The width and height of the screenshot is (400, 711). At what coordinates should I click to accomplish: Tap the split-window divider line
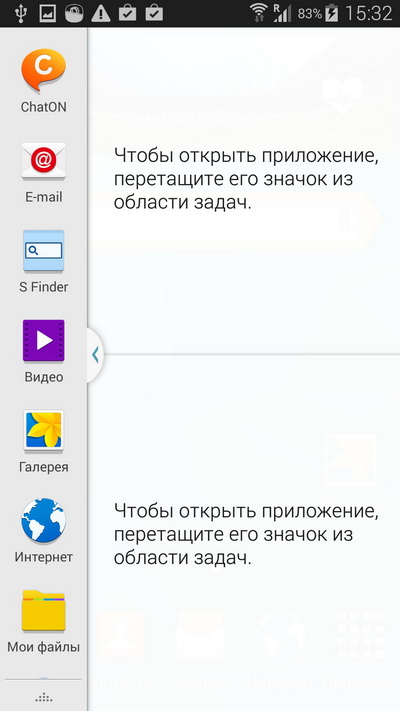tap(252, 355)
